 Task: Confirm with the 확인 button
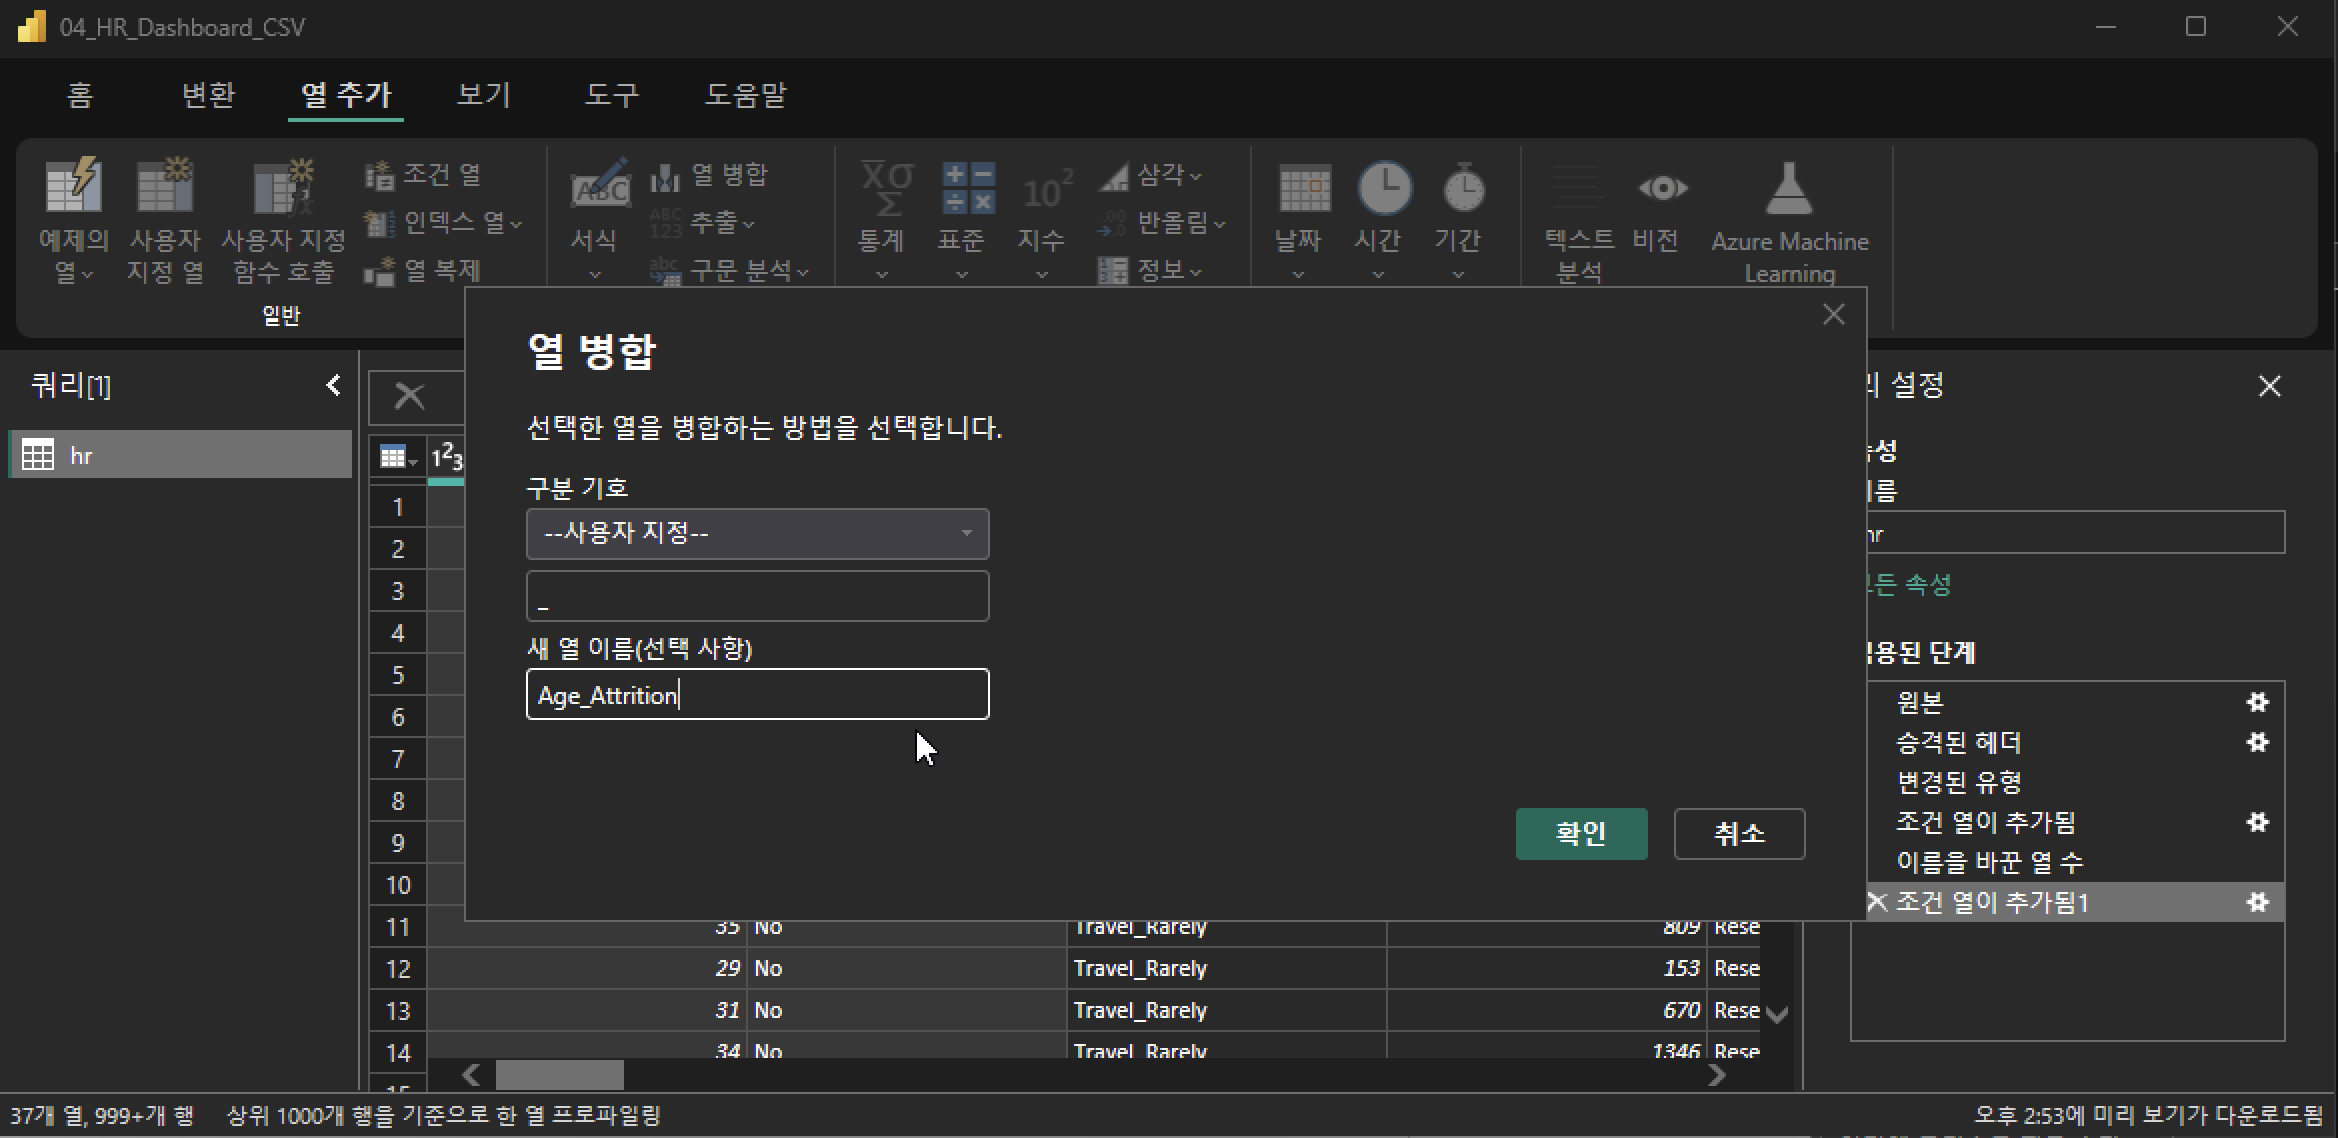pos(1580,833)
